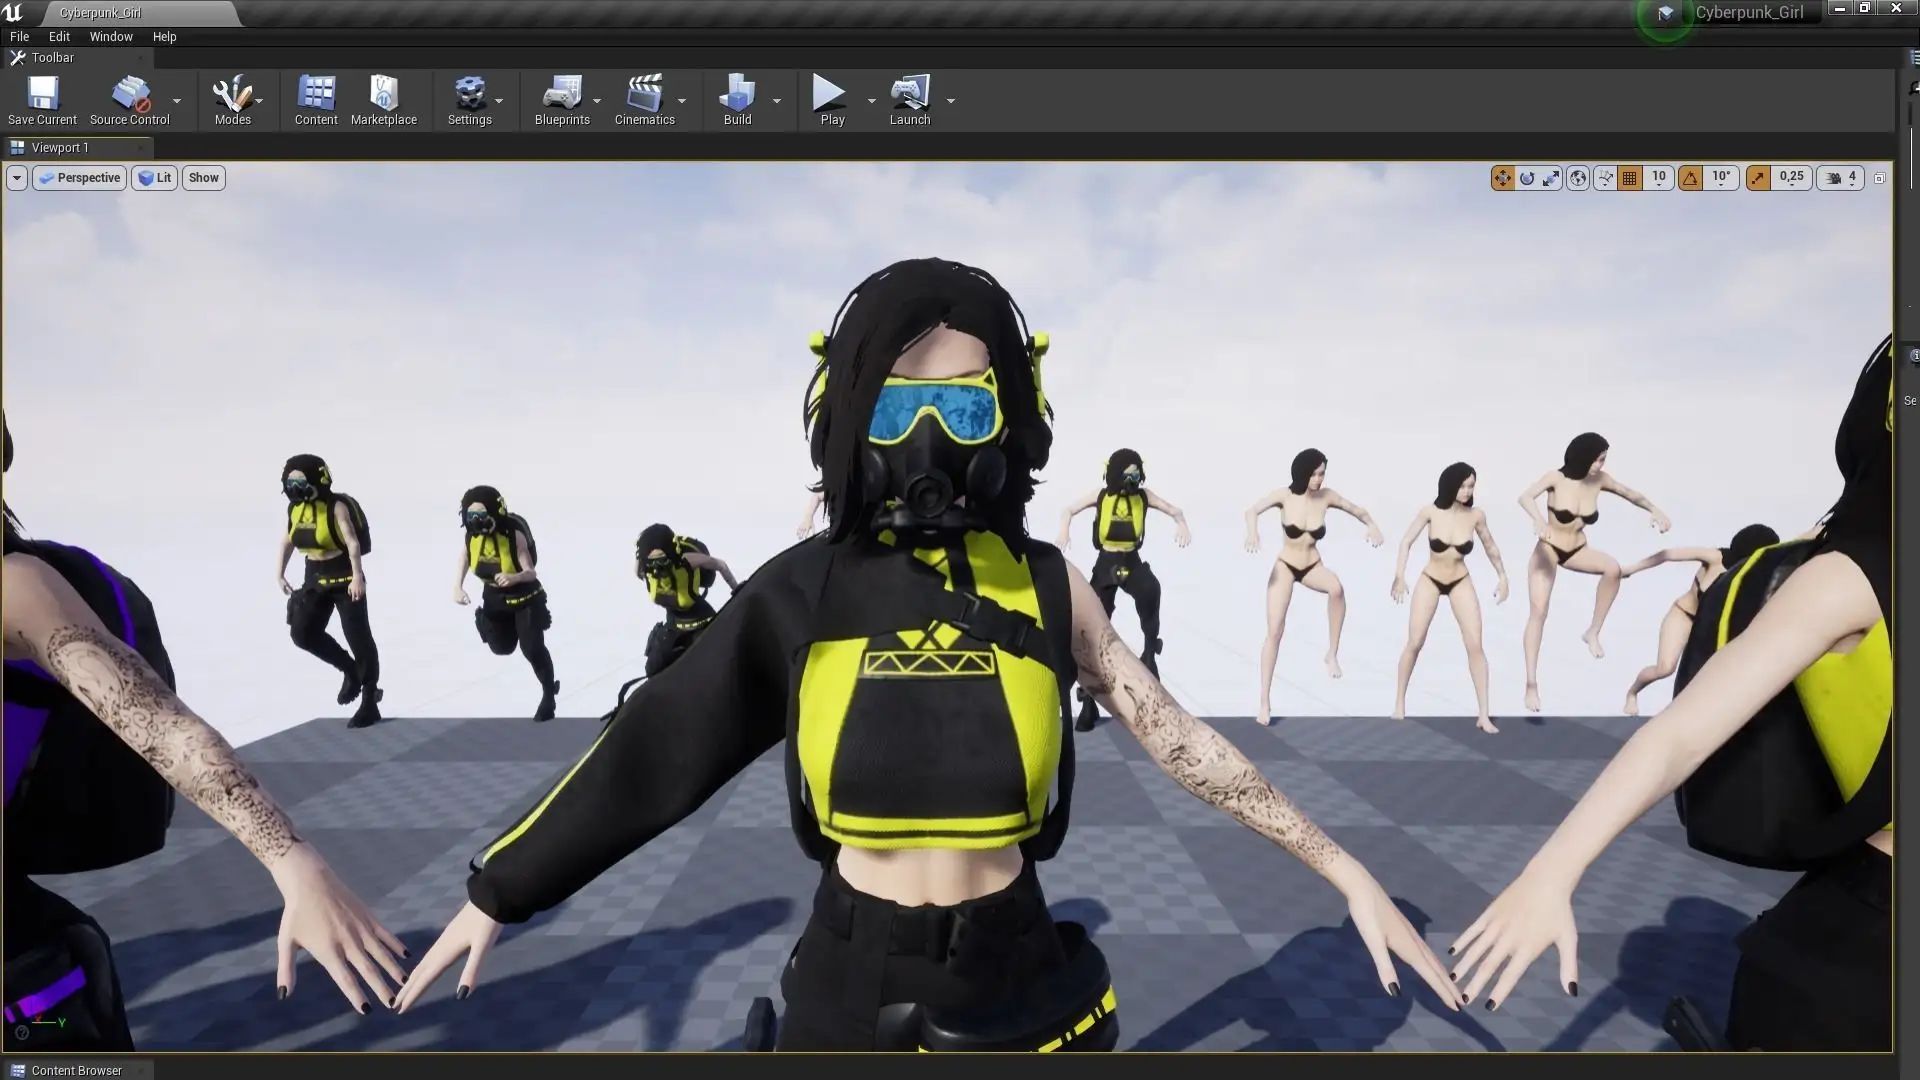Open the grid snap size 10 dropdown
This screenshot has width=1920, height=1080.
coord(1659,178)
